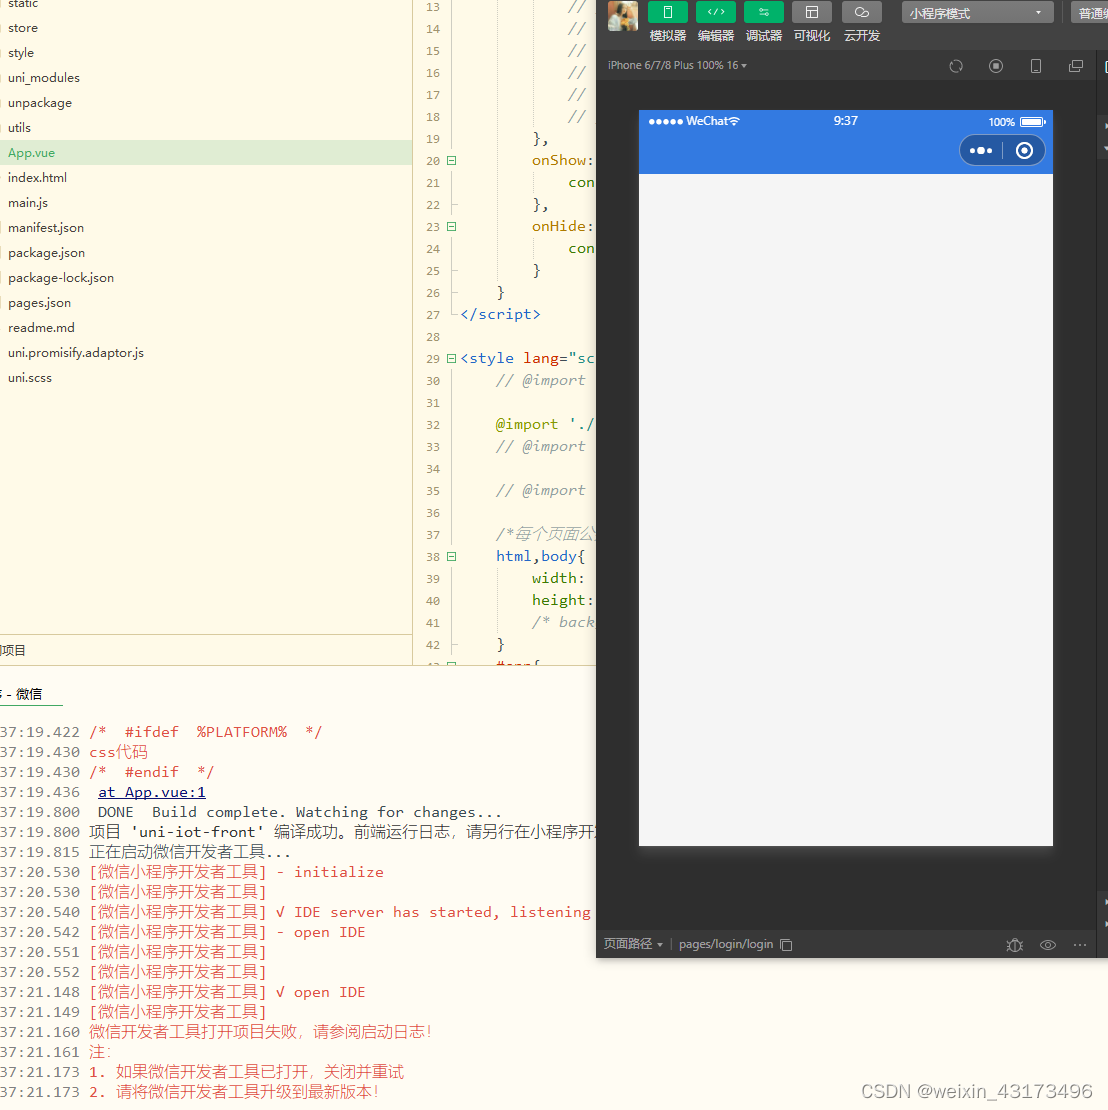
Task: Open the at App.vue:1 console link
Action: [x=152, y=792]
